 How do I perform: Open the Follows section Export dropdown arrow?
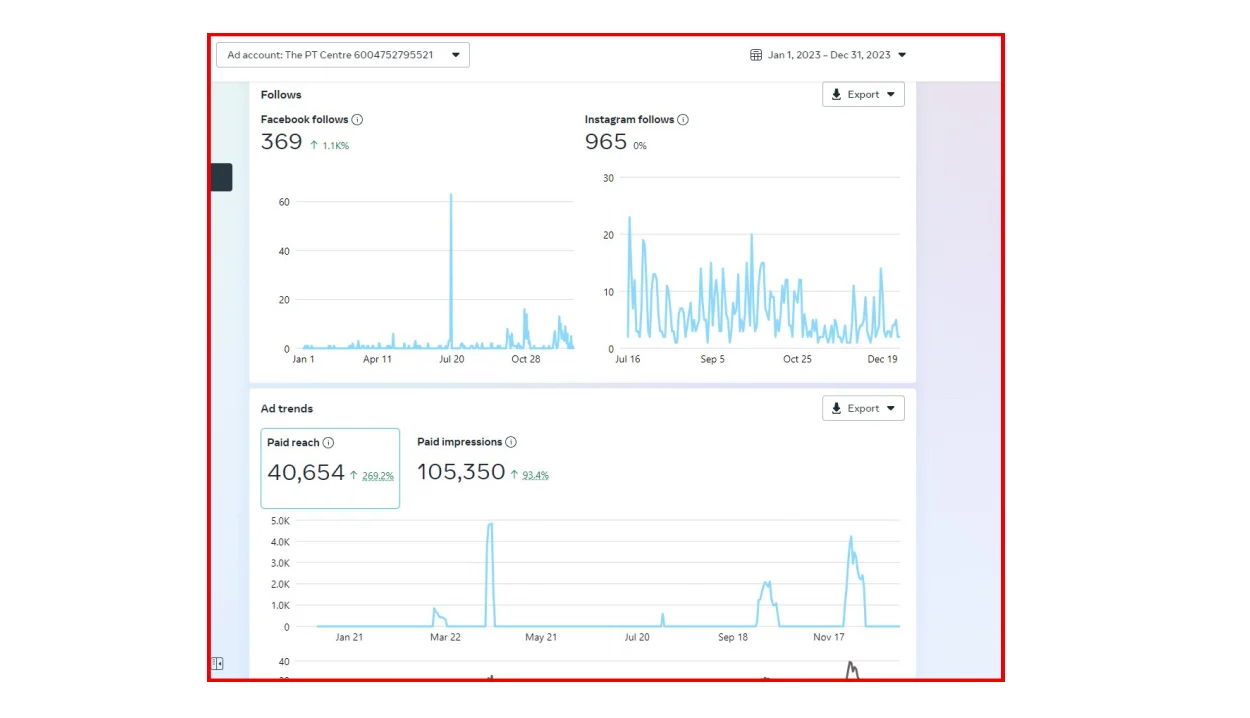pos(891,95)
